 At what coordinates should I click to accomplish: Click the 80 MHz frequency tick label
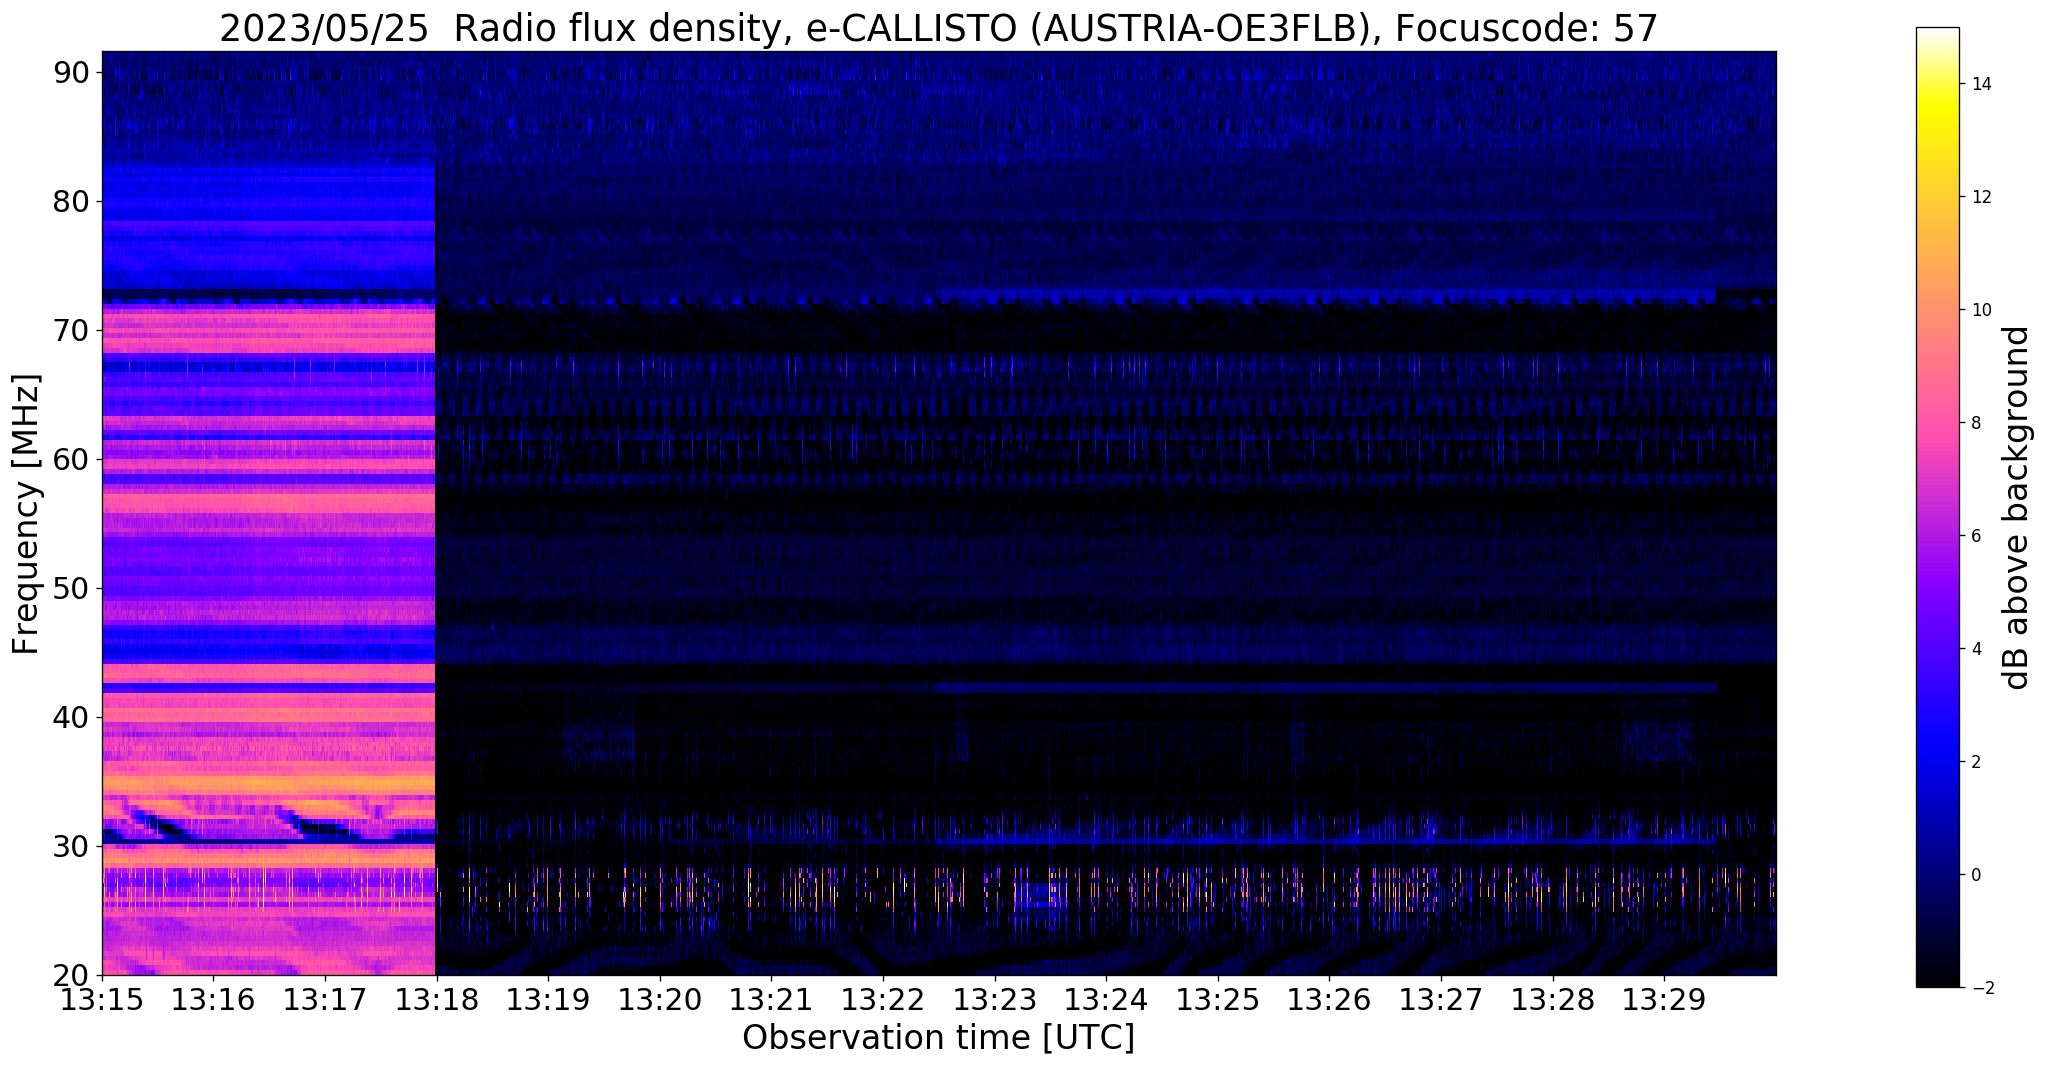click(x=71, y=201)
